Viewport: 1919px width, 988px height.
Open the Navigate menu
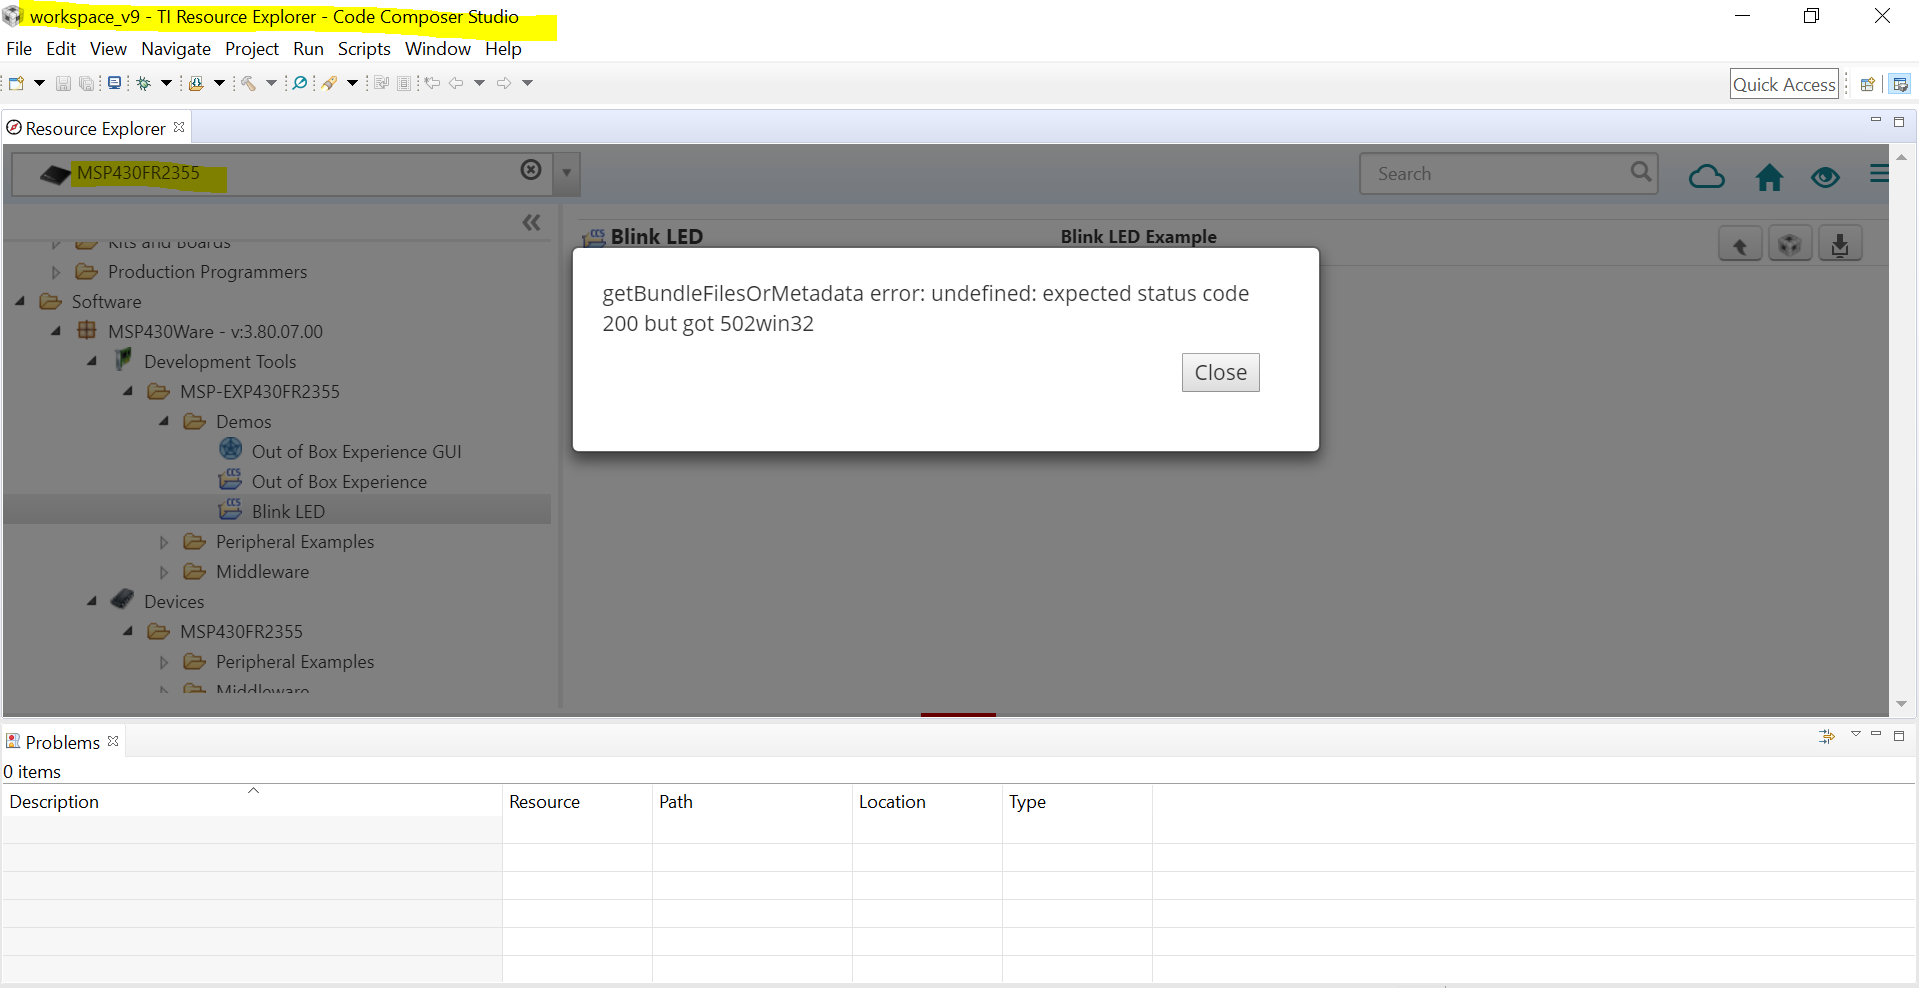(176, 49)
